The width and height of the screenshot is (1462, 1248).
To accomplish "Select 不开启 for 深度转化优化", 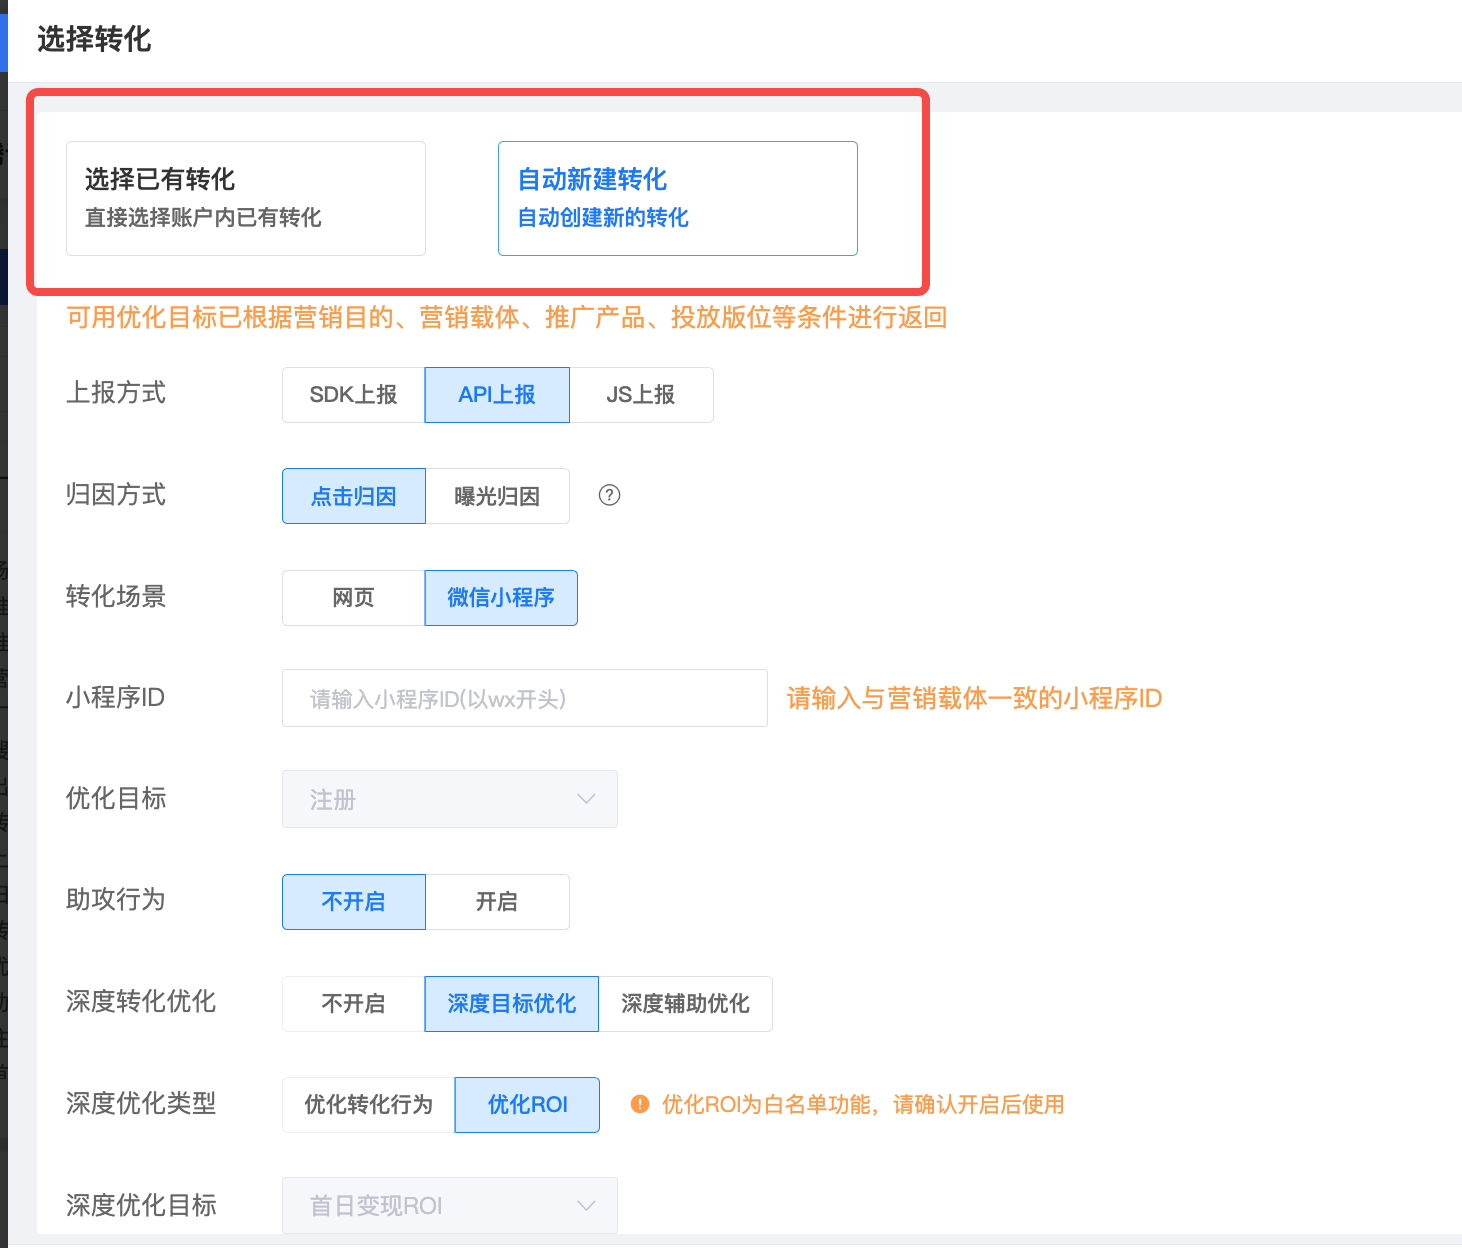I will tap(354, 1004).
